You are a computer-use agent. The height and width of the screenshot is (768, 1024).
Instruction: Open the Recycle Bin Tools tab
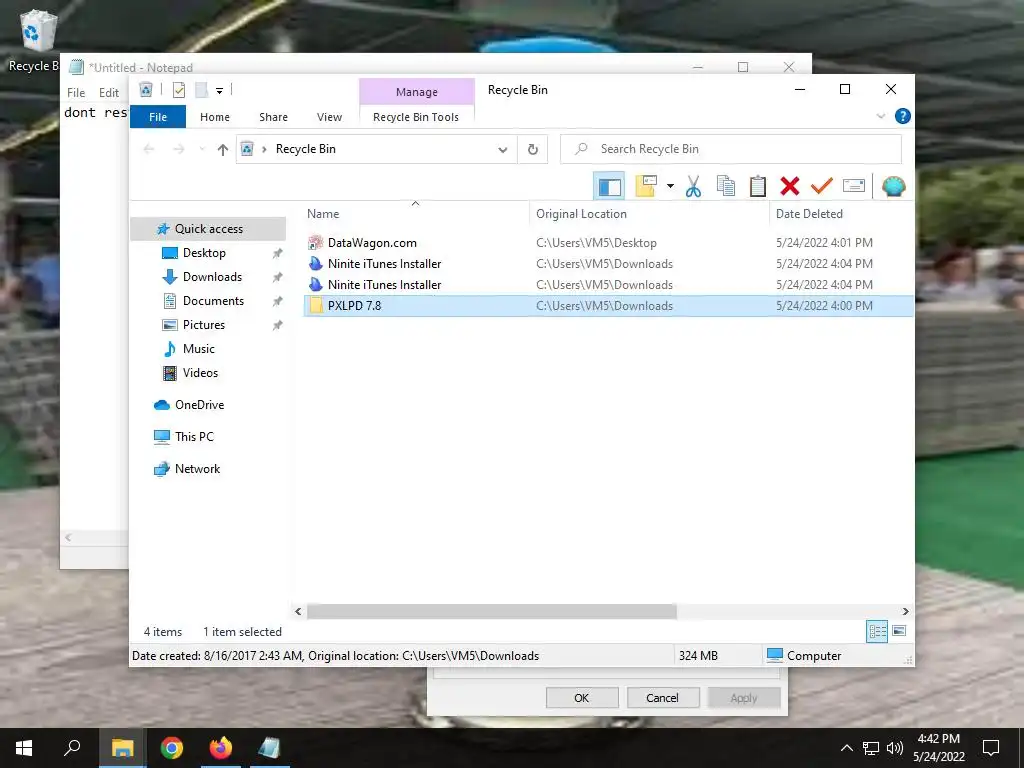coord(416,117)
